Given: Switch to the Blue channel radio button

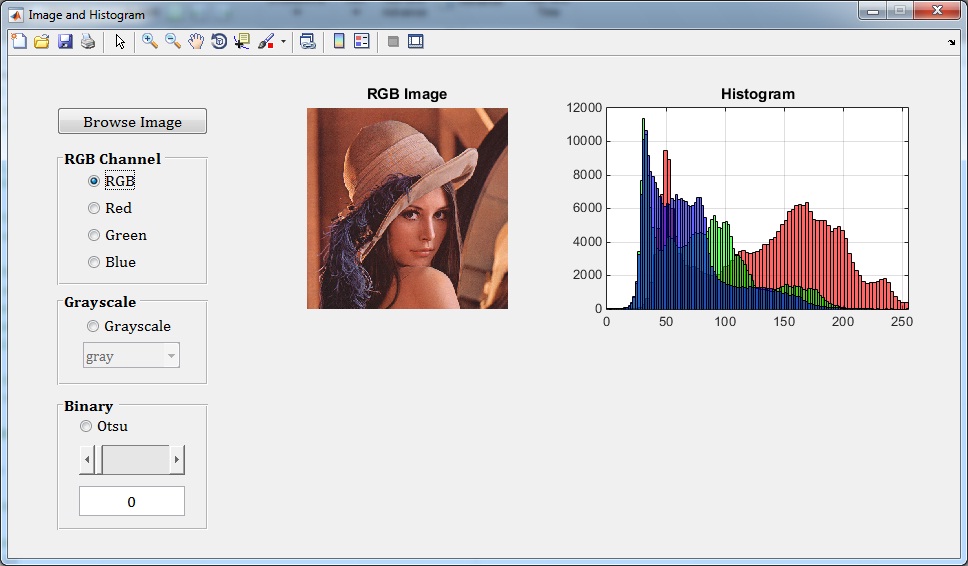Looking at the screenshot, I should point(94,262).
